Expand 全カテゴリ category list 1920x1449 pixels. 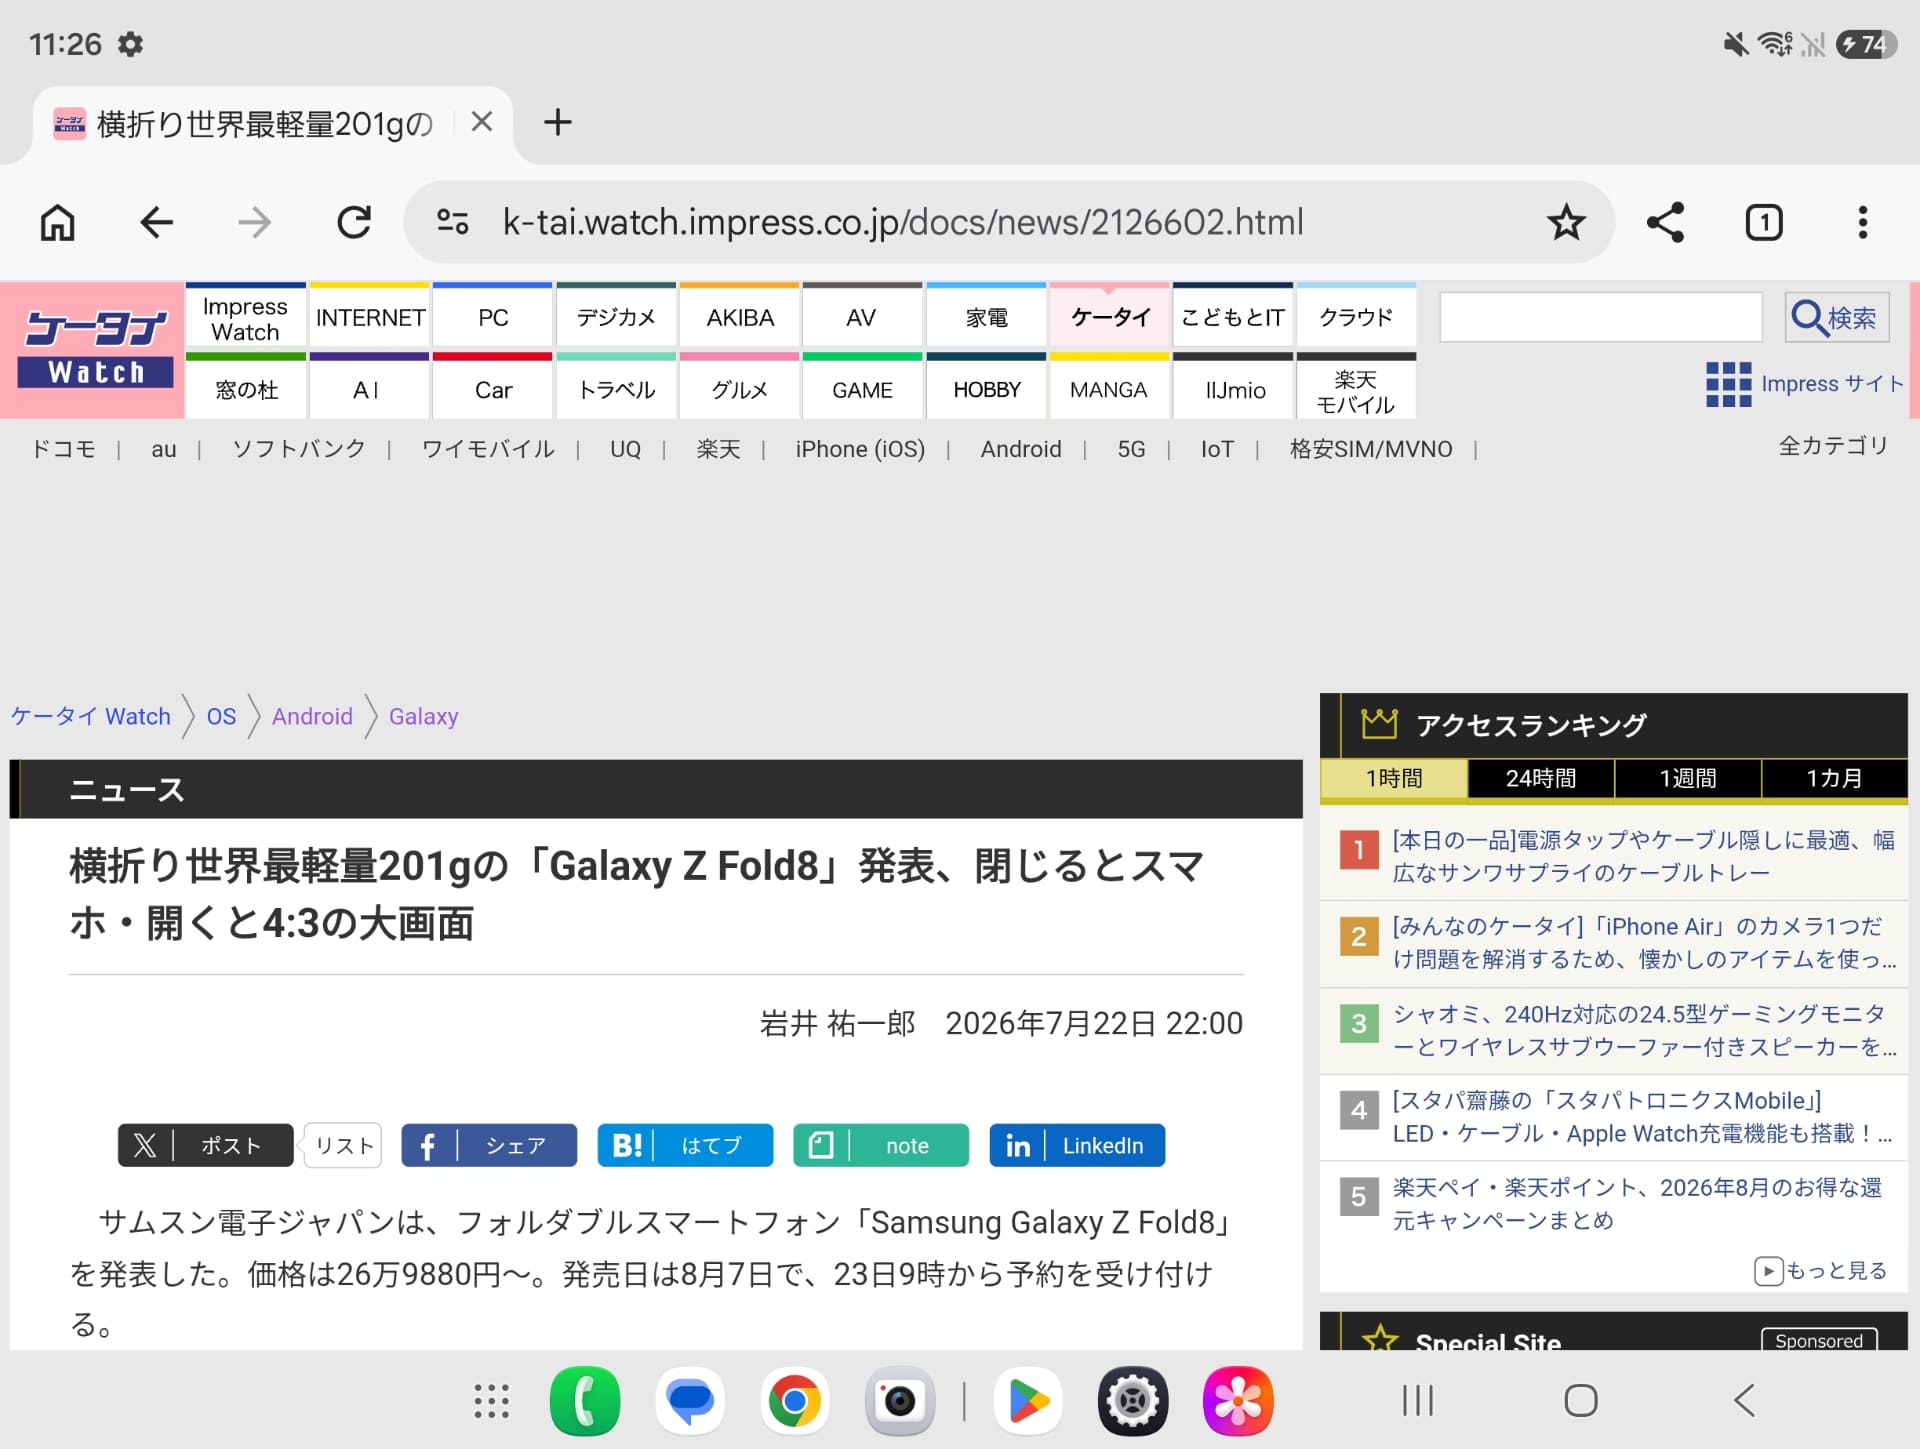(1833, 446)
